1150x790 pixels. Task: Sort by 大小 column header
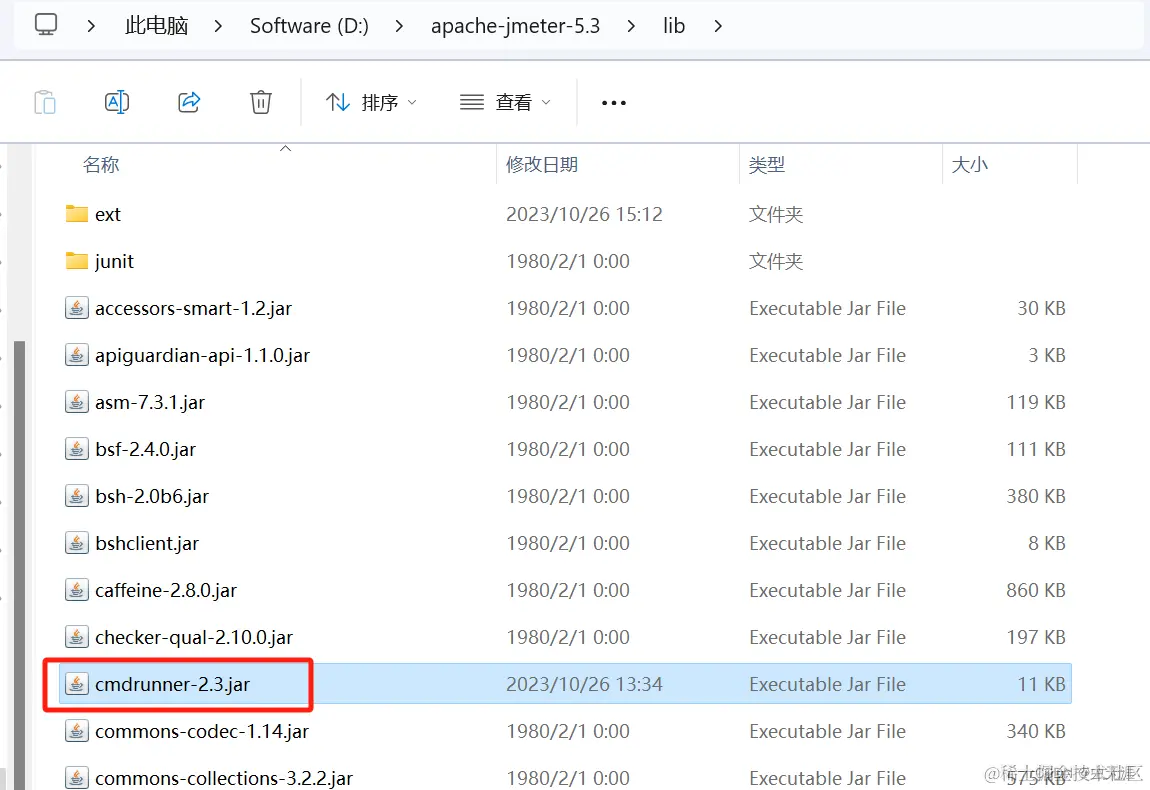pos(969,164)
